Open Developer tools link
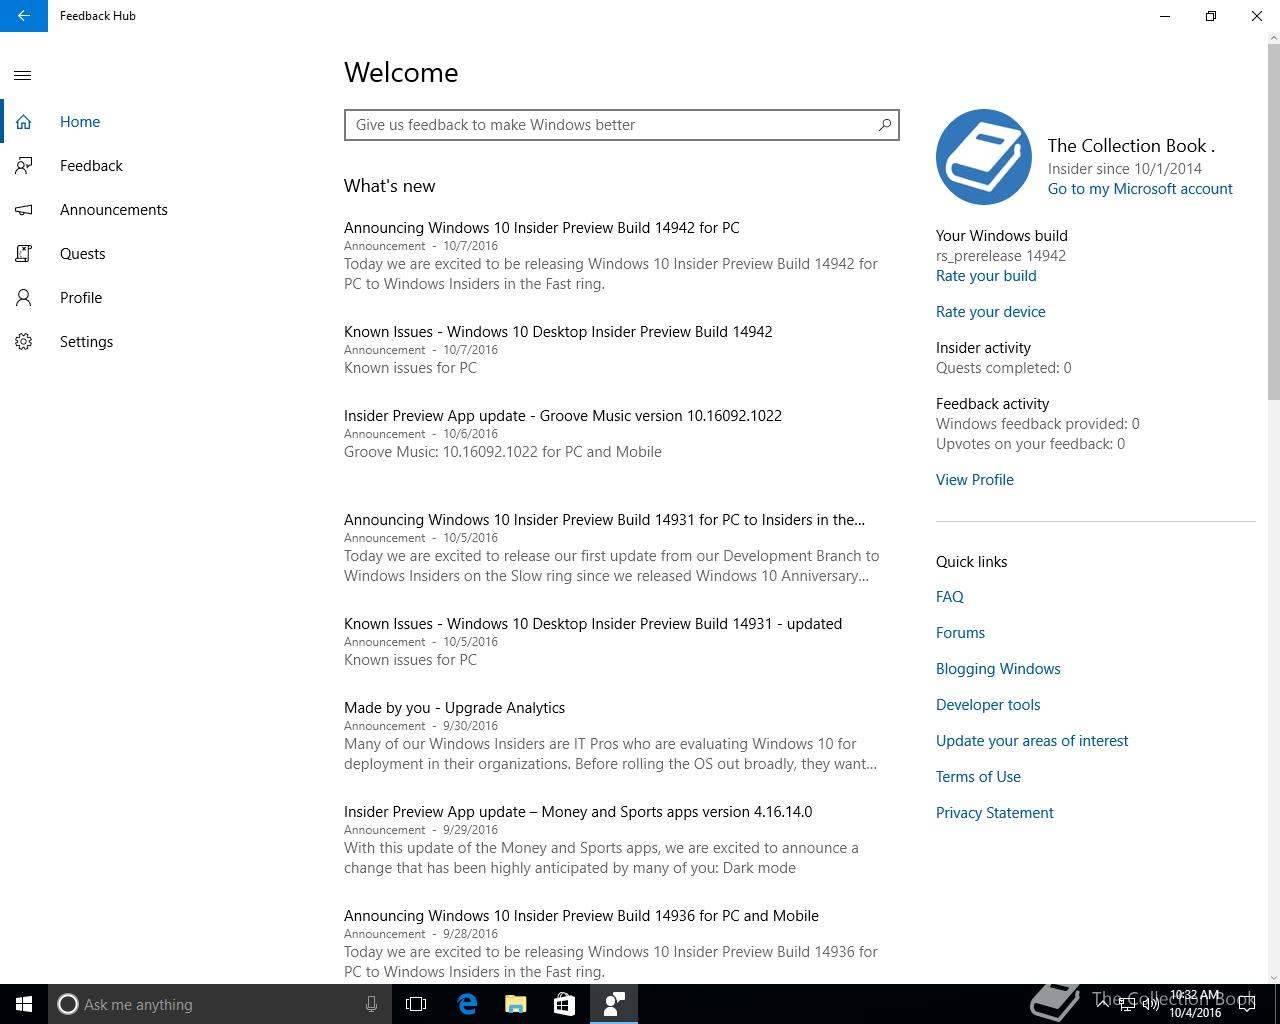 point(988,705)
